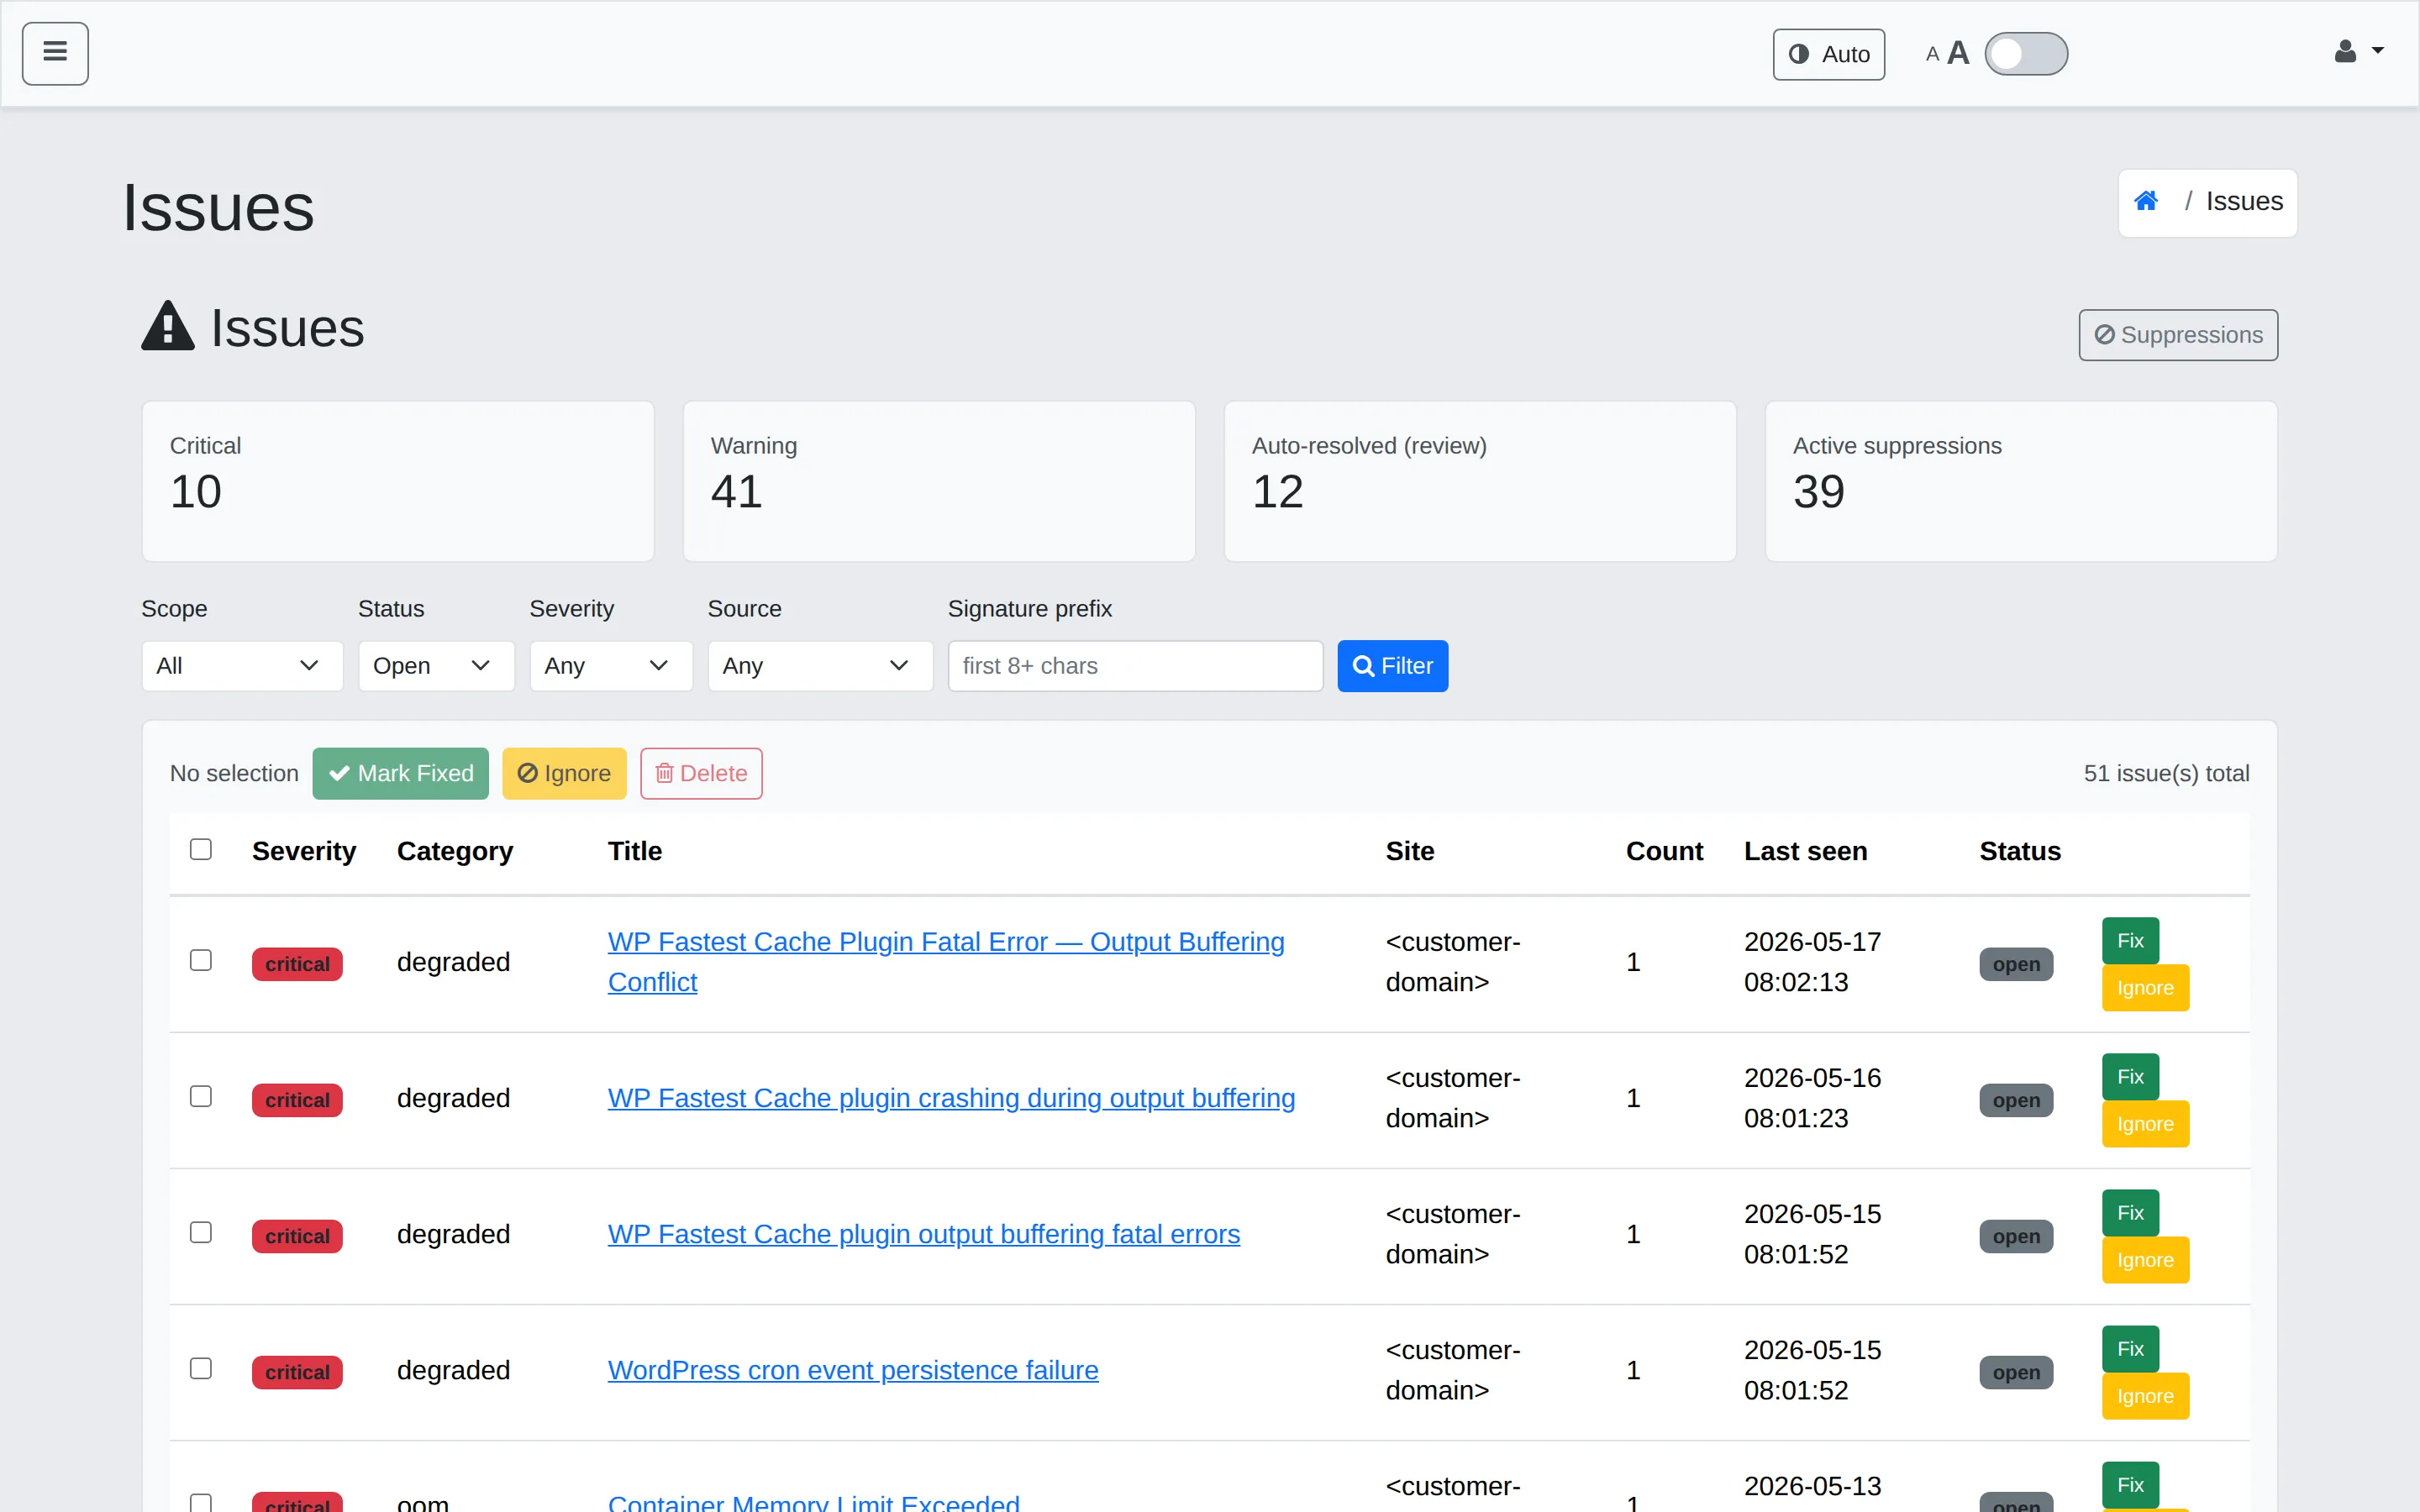2420x1512 pixels.
Task: Check the output buffering fatal errors row
Action: click(201, 1233)
